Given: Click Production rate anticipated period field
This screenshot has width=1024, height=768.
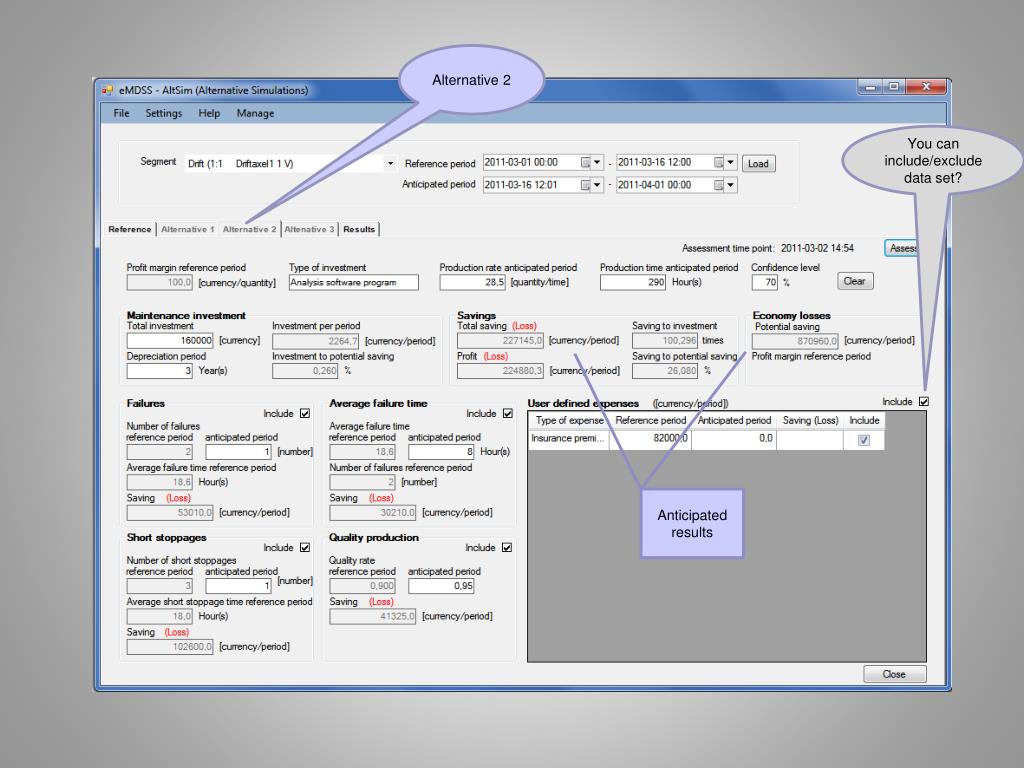Looking at the screenshot, I should [473, 282].
